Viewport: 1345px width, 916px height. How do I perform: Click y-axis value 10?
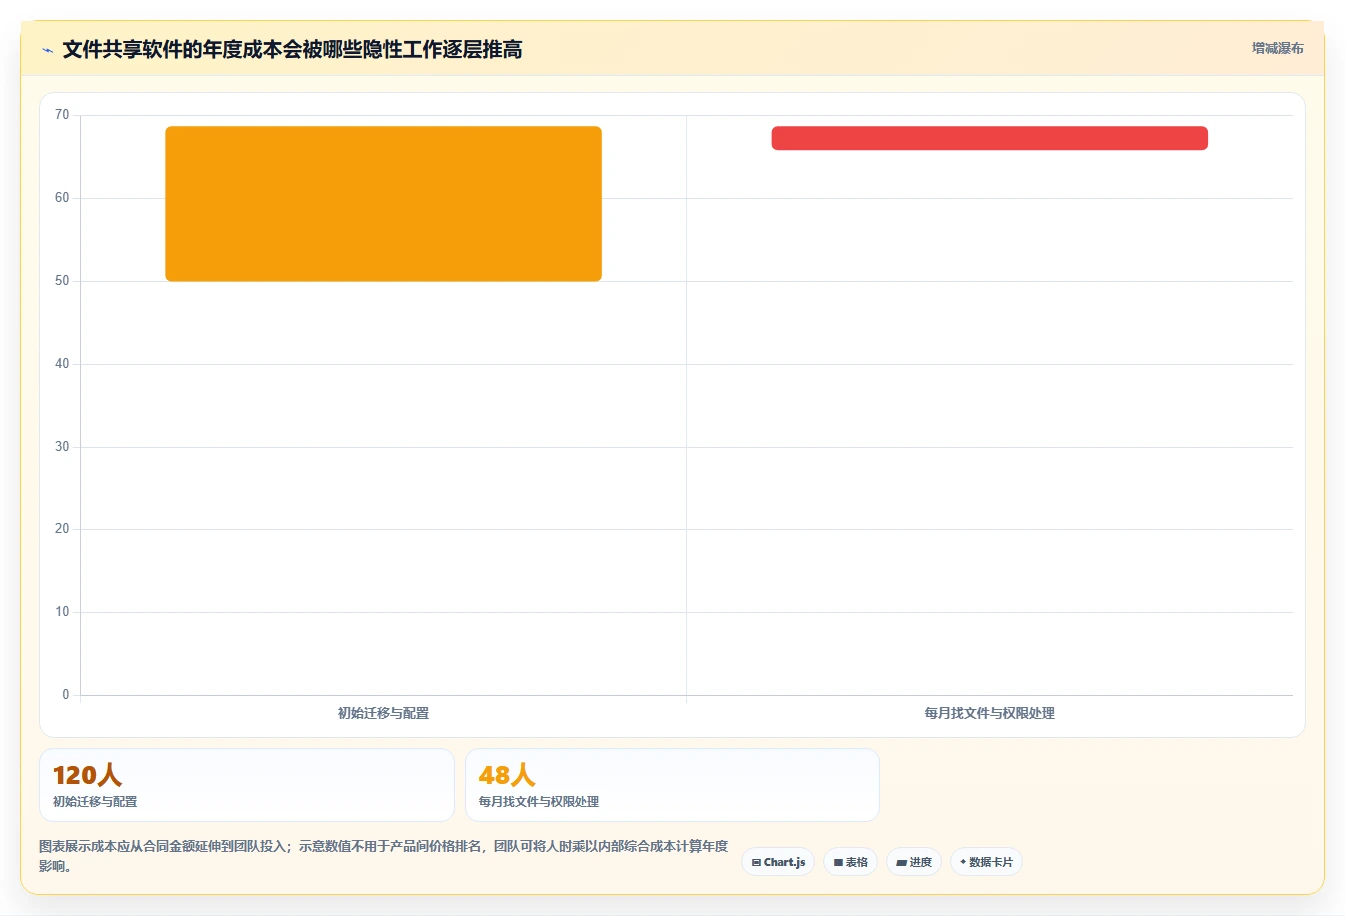(x=62, y=612)
